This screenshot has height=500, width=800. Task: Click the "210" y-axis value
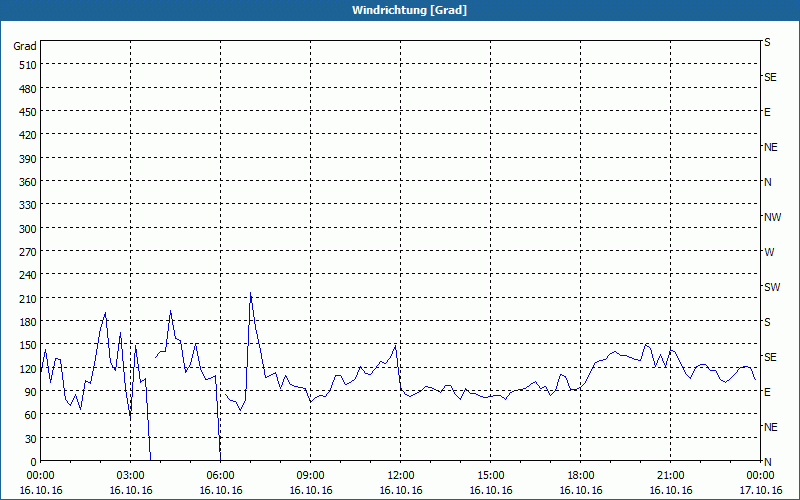pos(29,298)
